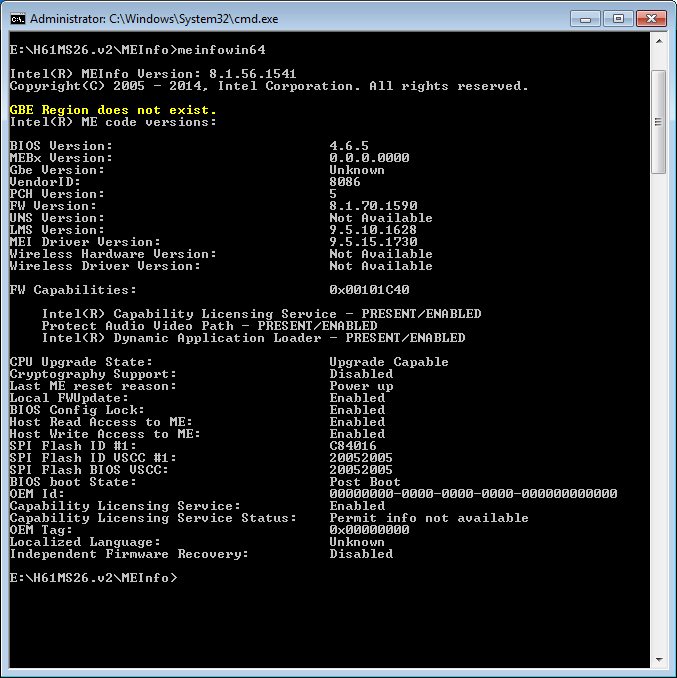
Task: Click the 'BIOS Config Lock:' label
Action: tap(77, 410)
